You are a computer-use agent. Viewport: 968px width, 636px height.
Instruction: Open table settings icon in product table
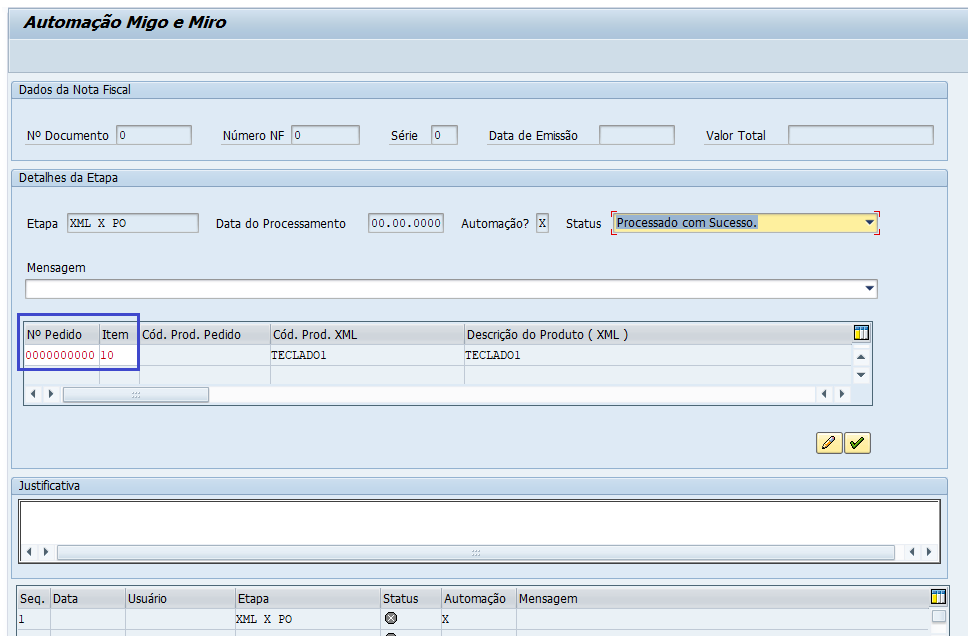click(861, 333)
